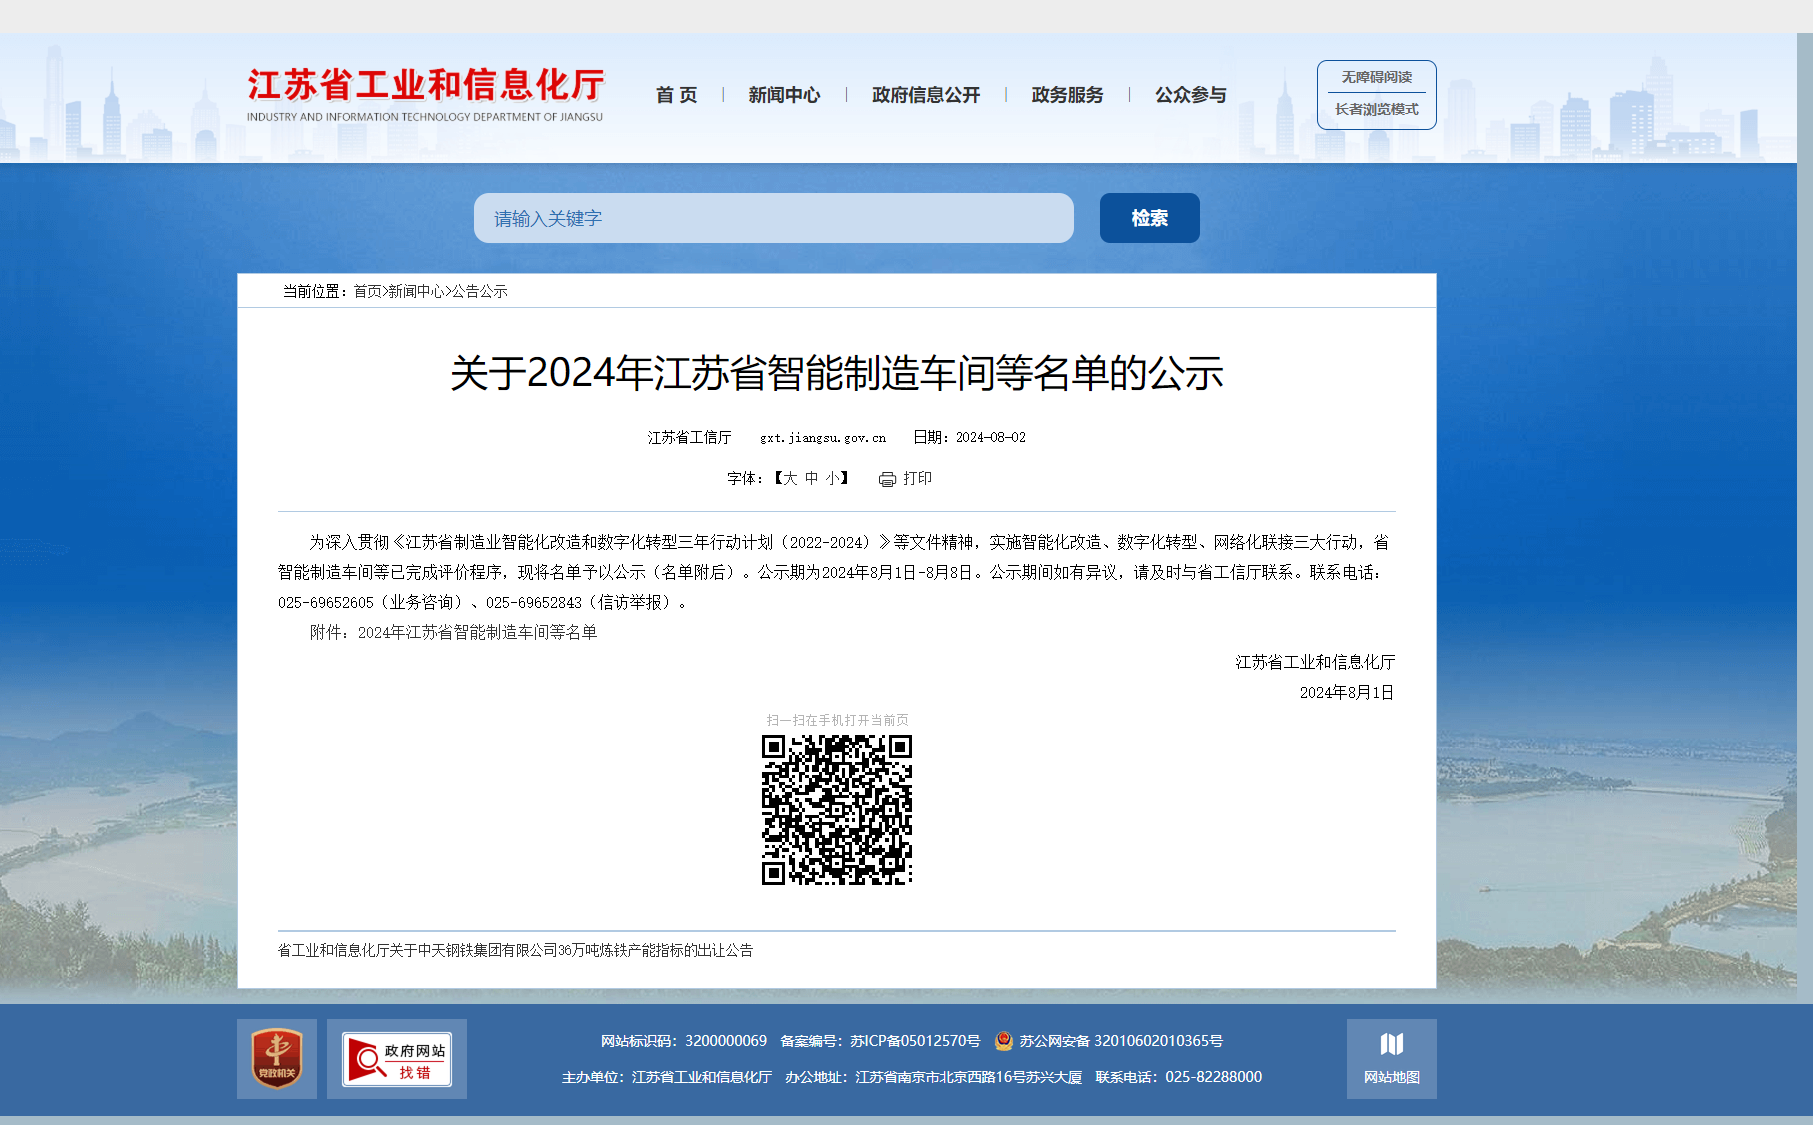Open the 政府信息公开 menu
The image size is (1813, 1125).
925,95
